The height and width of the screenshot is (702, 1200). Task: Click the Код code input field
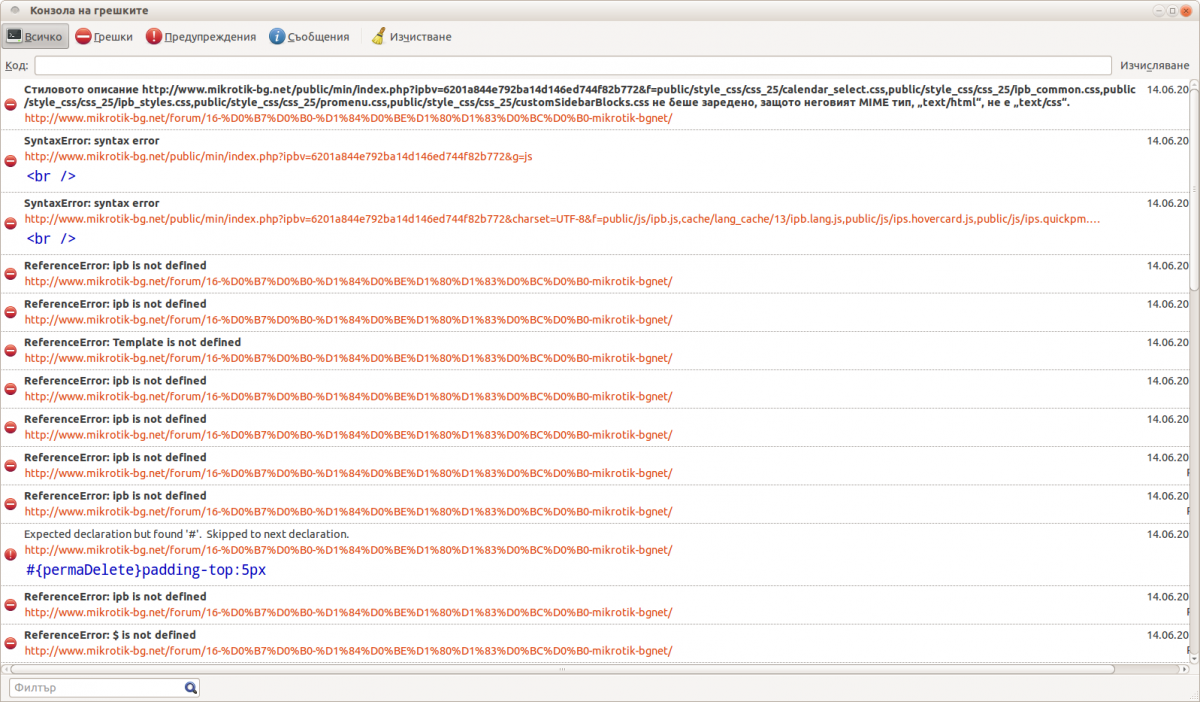572,66
